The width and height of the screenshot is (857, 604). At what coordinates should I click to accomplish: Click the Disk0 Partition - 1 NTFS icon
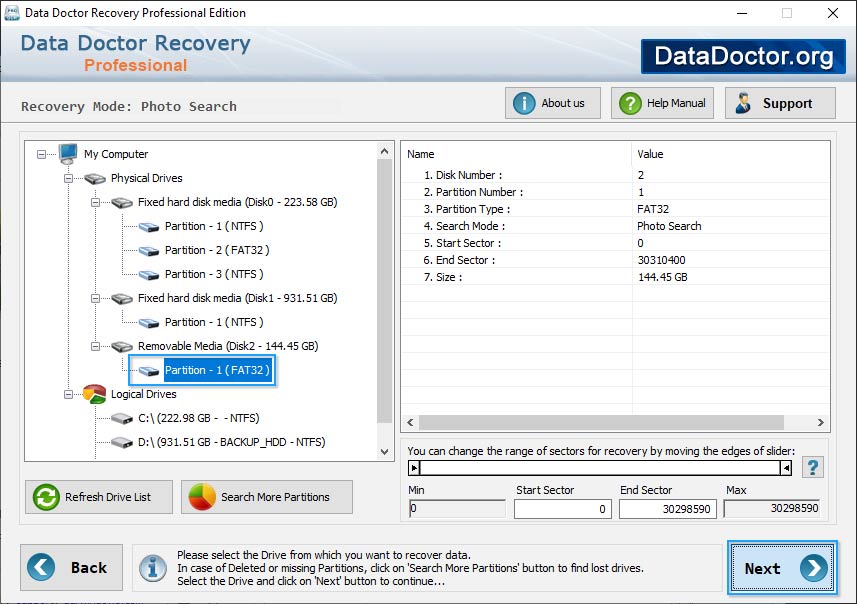pyautogui.click(x=149, y=227)
